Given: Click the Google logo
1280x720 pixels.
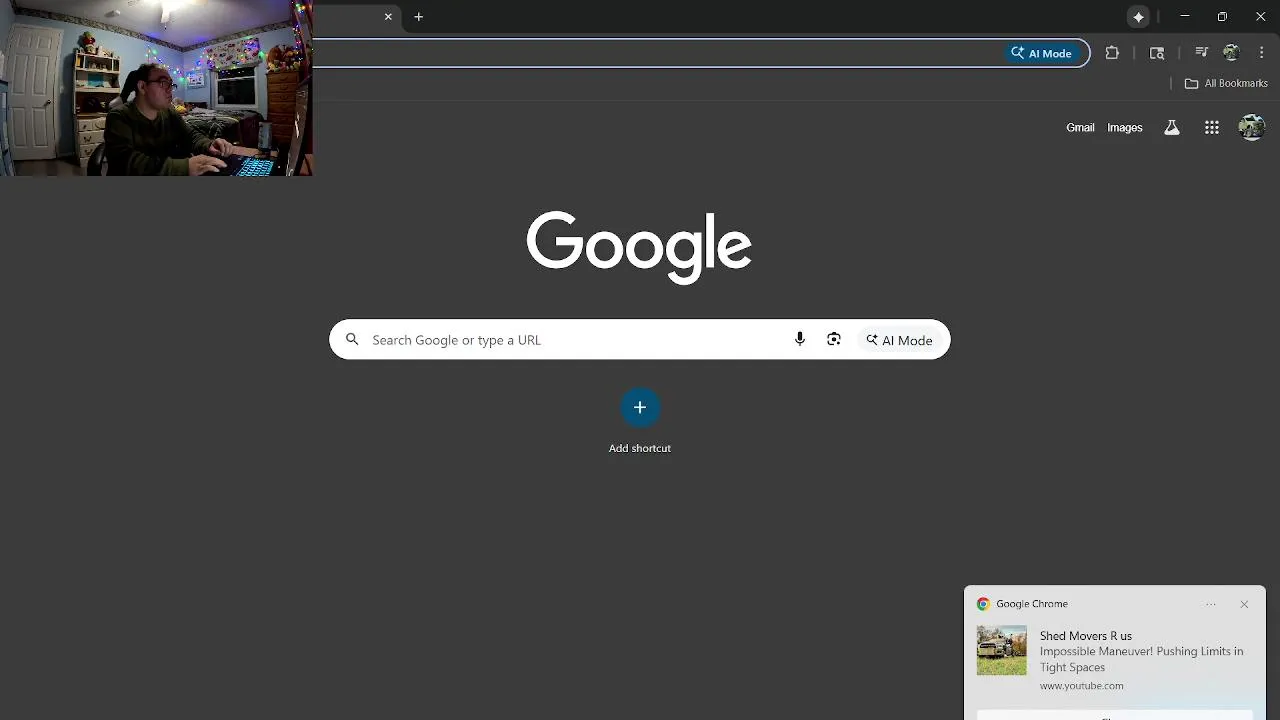Looking at the screenshot, I should click(x=639, y=247).
